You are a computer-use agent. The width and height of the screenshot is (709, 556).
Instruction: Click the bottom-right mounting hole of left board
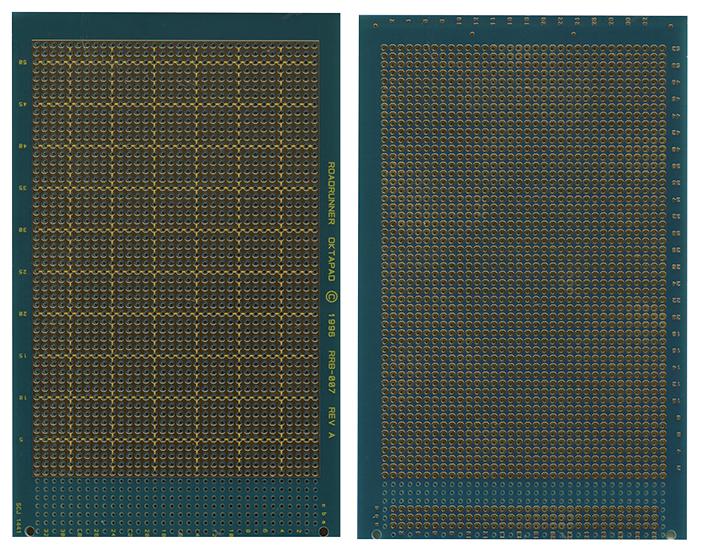point(324,531)
